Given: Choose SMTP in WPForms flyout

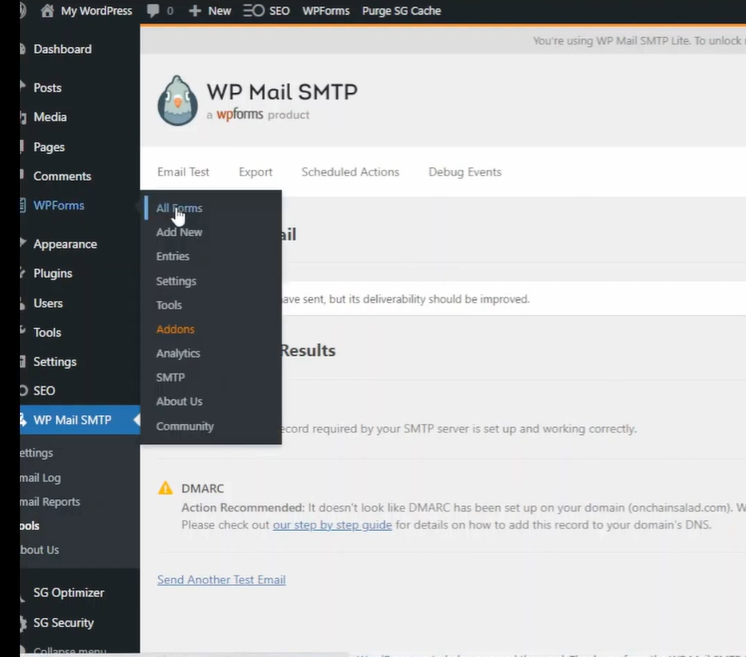Looking at the screenshot, I should [x=170, y=378].
